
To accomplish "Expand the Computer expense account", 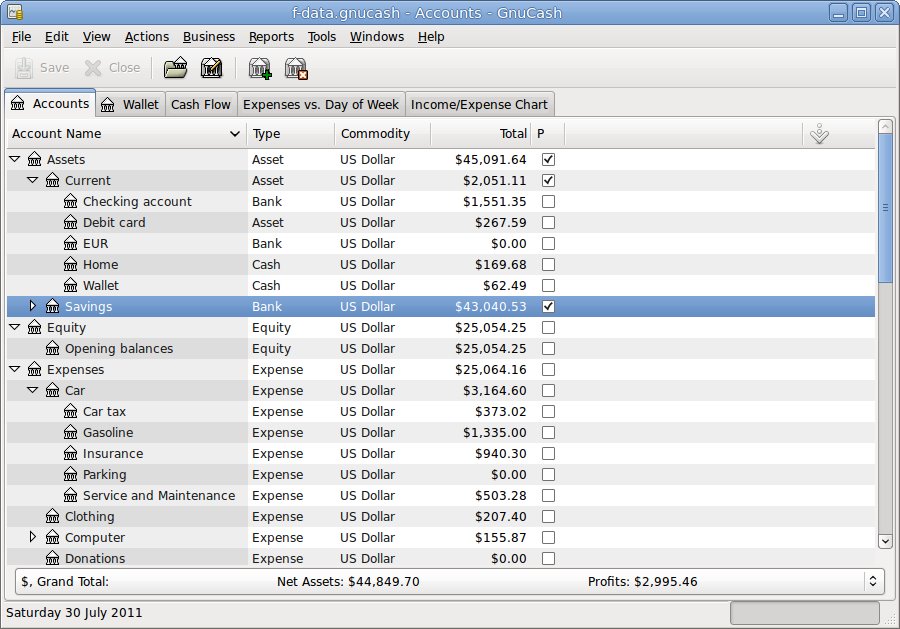I will [32, 537].
